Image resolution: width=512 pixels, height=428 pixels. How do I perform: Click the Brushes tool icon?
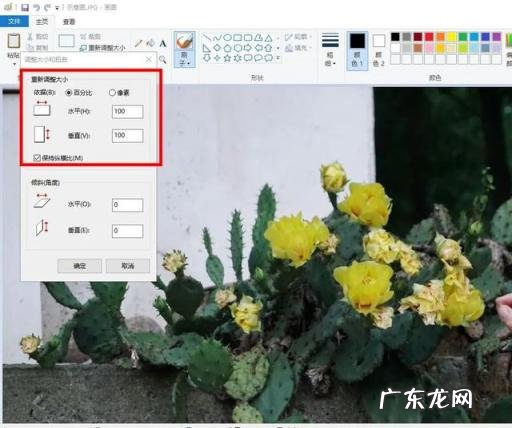click(x=184, y=42)
